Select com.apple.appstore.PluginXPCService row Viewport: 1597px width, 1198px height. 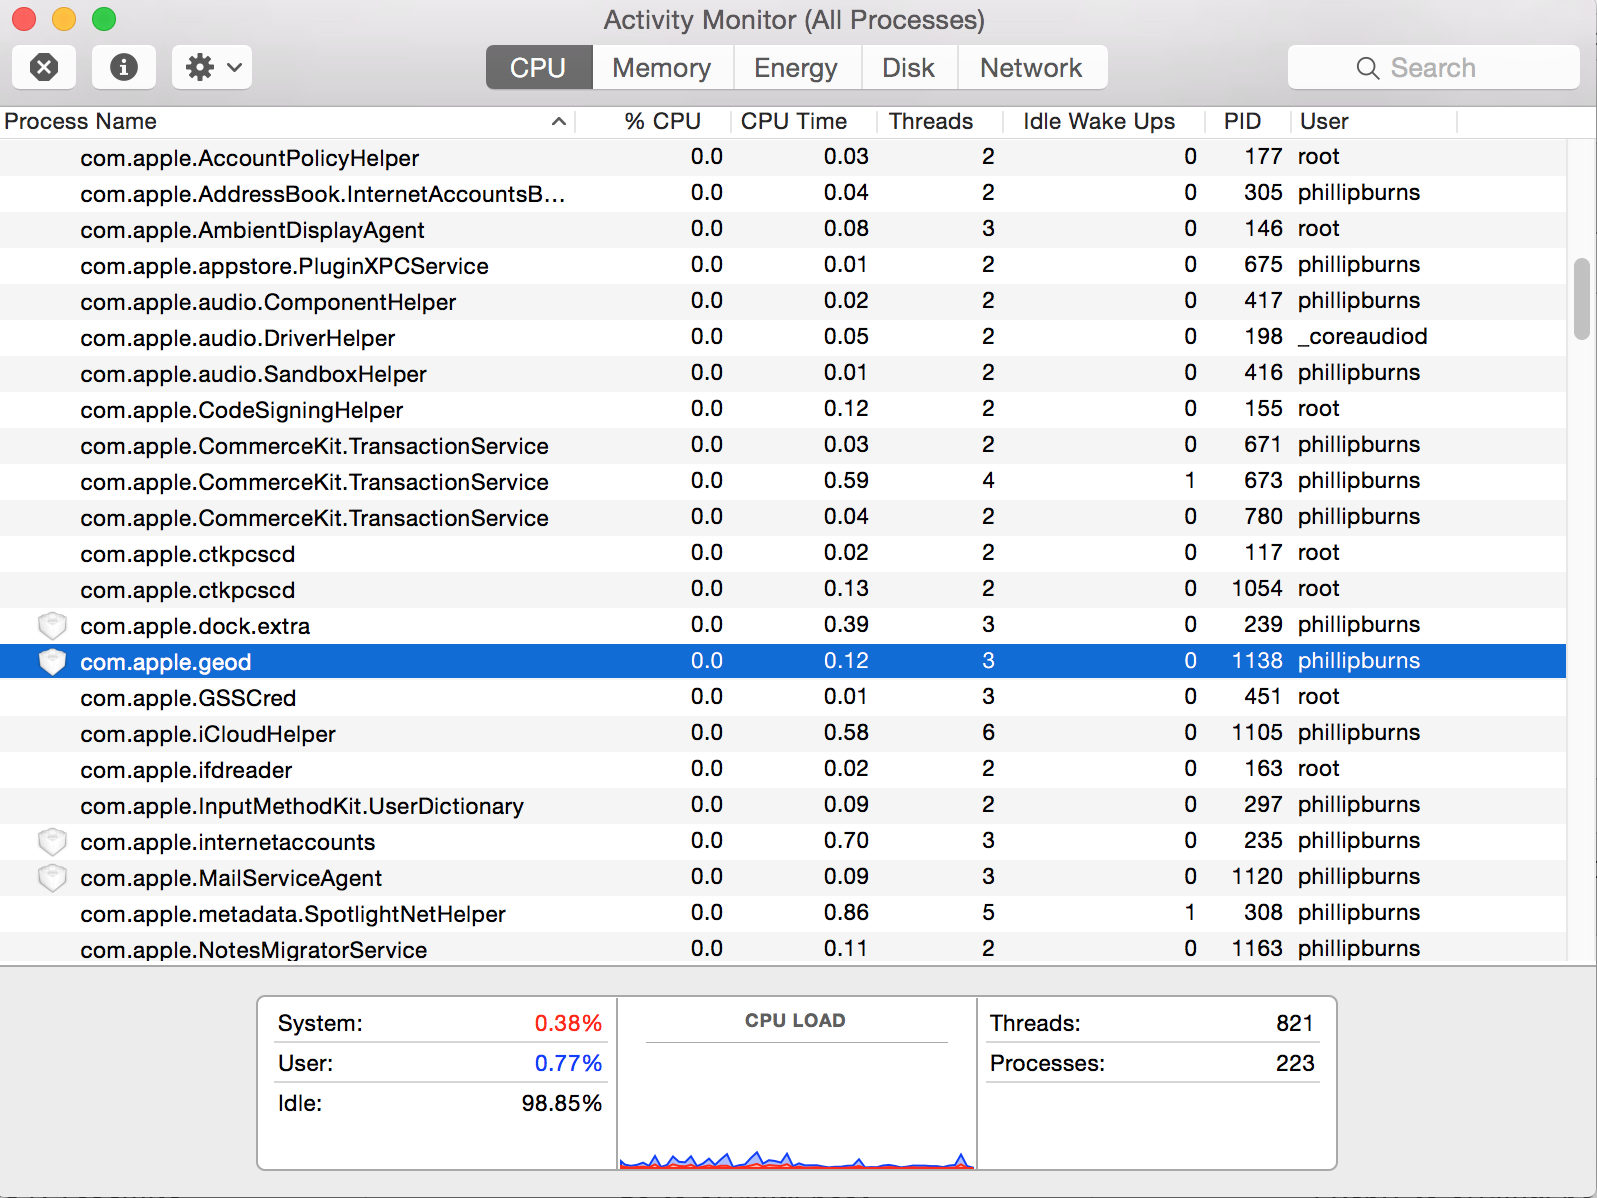(x=783, y=266)
